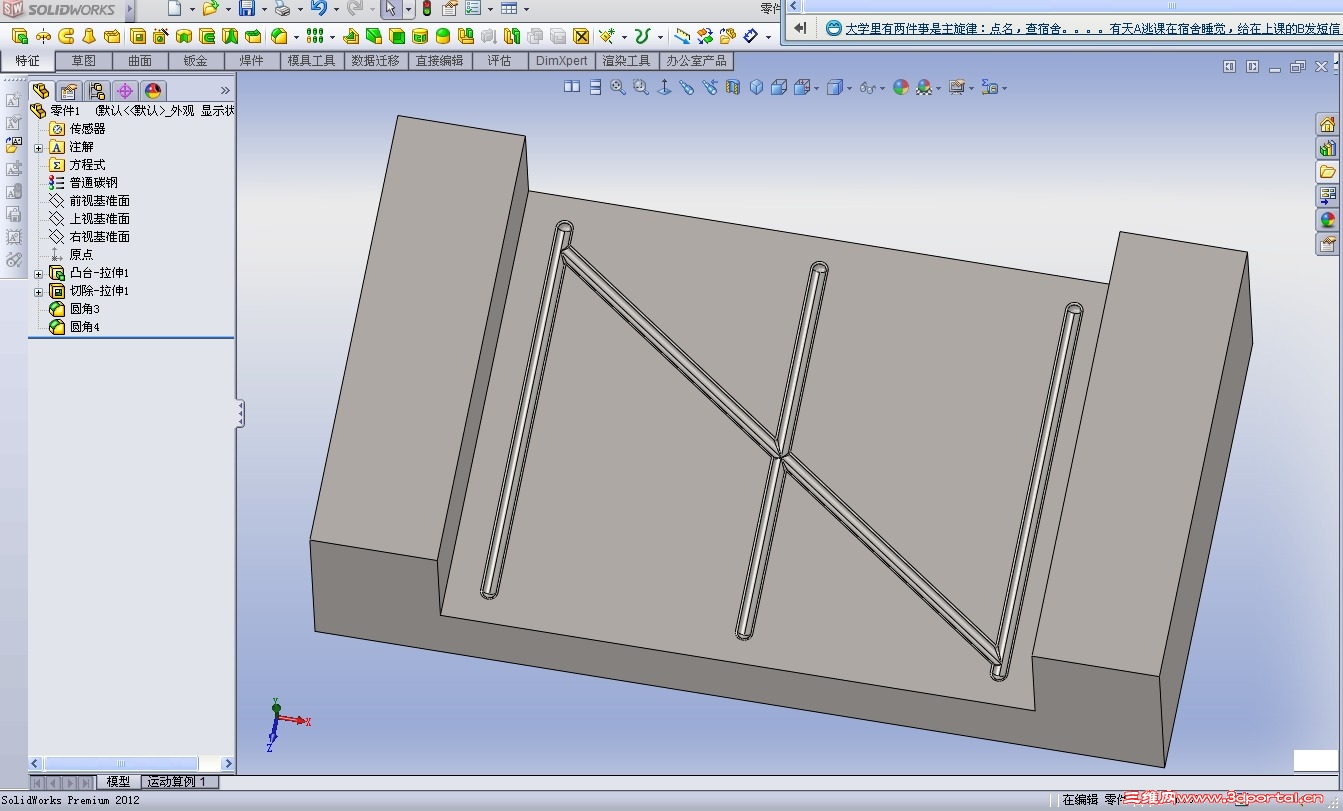
Task: Select the 模型 bottom tab
Action: pos(118,782)
